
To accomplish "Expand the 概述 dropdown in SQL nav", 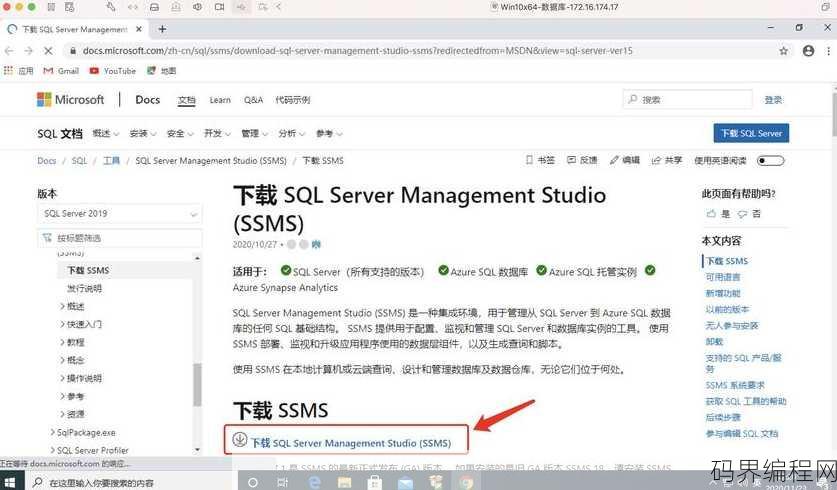I will 106,133.
